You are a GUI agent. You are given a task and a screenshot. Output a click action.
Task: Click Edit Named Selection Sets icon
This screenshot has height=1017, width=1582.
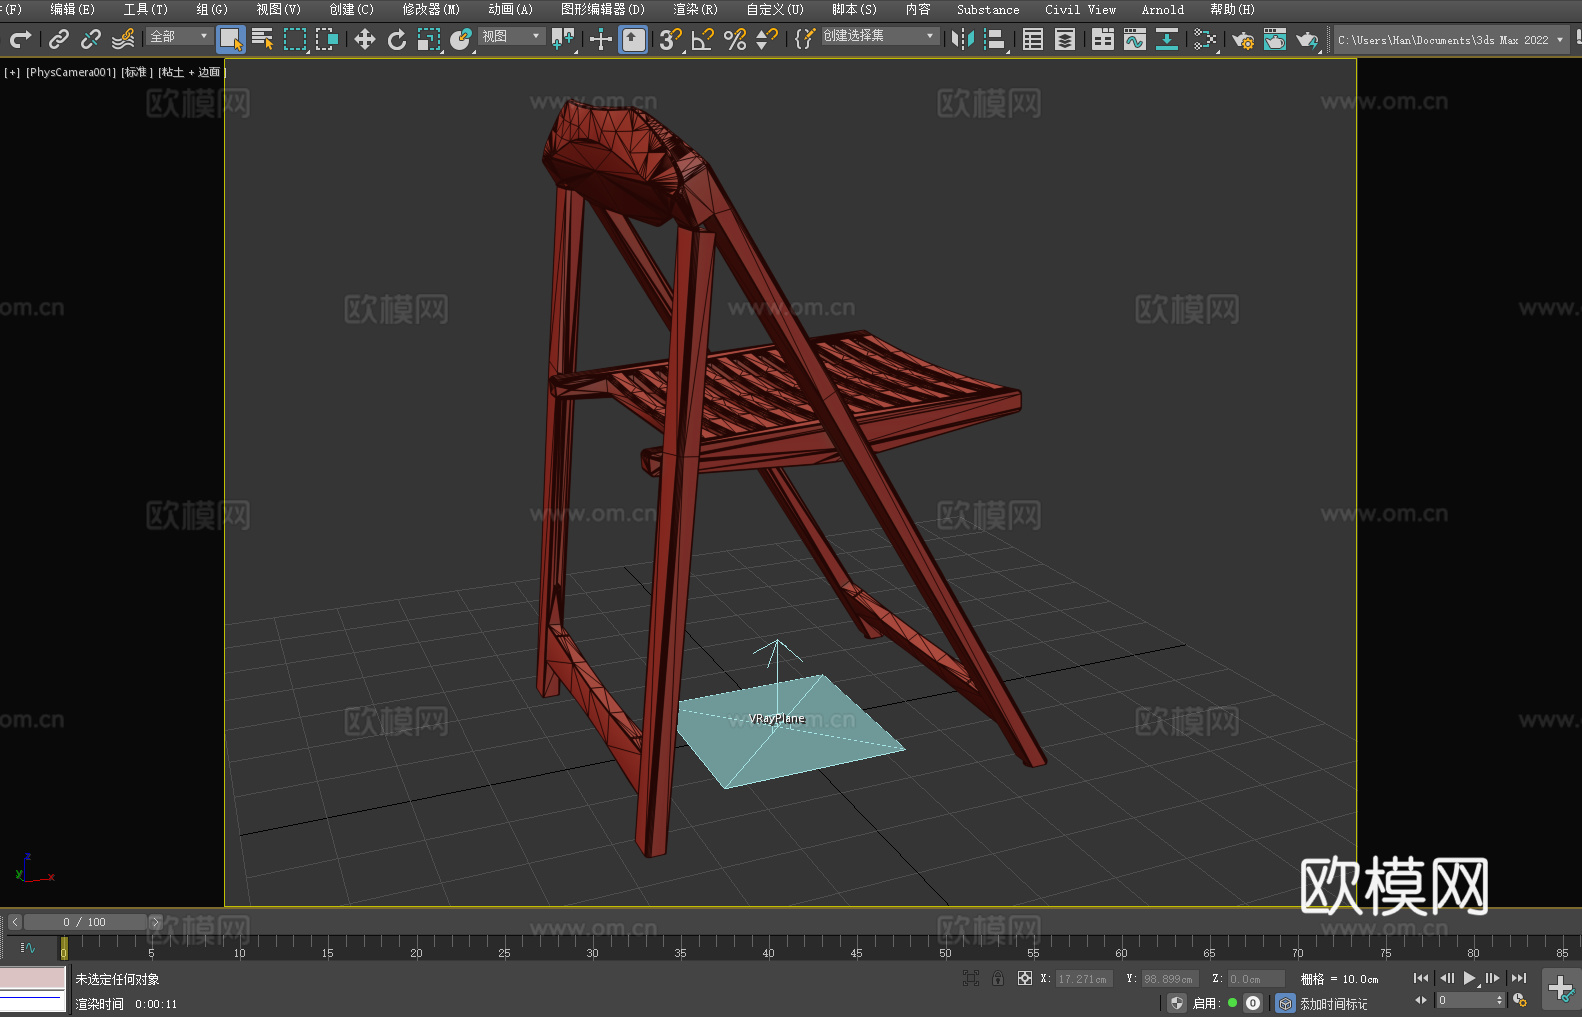[x=804, y=39]
